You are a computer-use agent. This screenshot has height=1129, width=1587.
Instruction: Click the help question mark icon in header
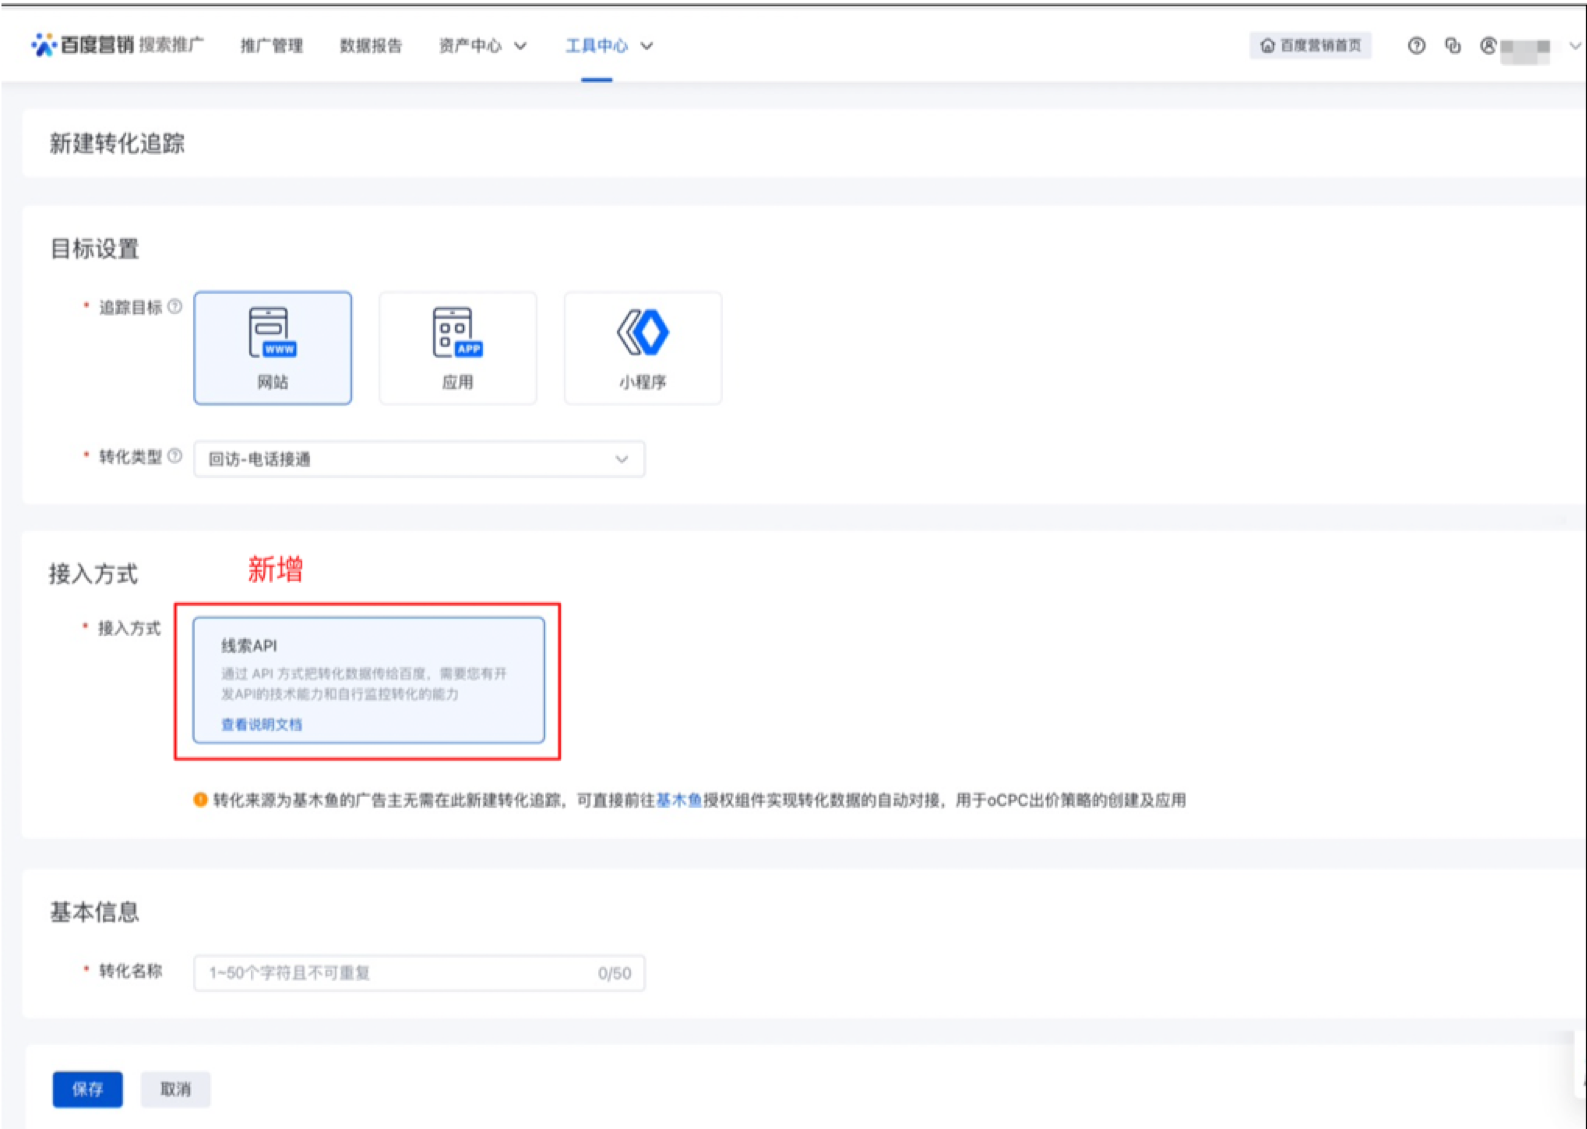click(1416, 46)
